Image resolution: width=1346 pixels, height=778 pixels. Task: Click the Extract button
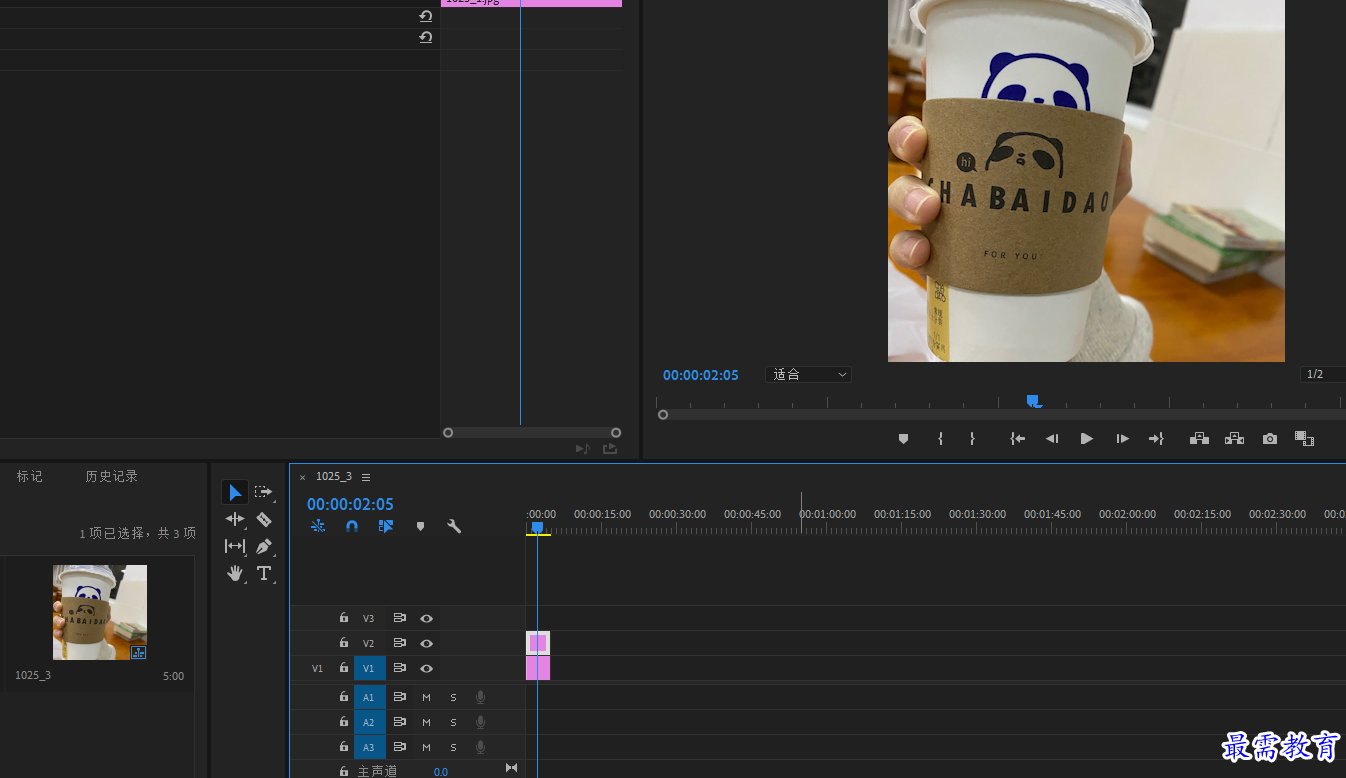tap(1234, 439)
